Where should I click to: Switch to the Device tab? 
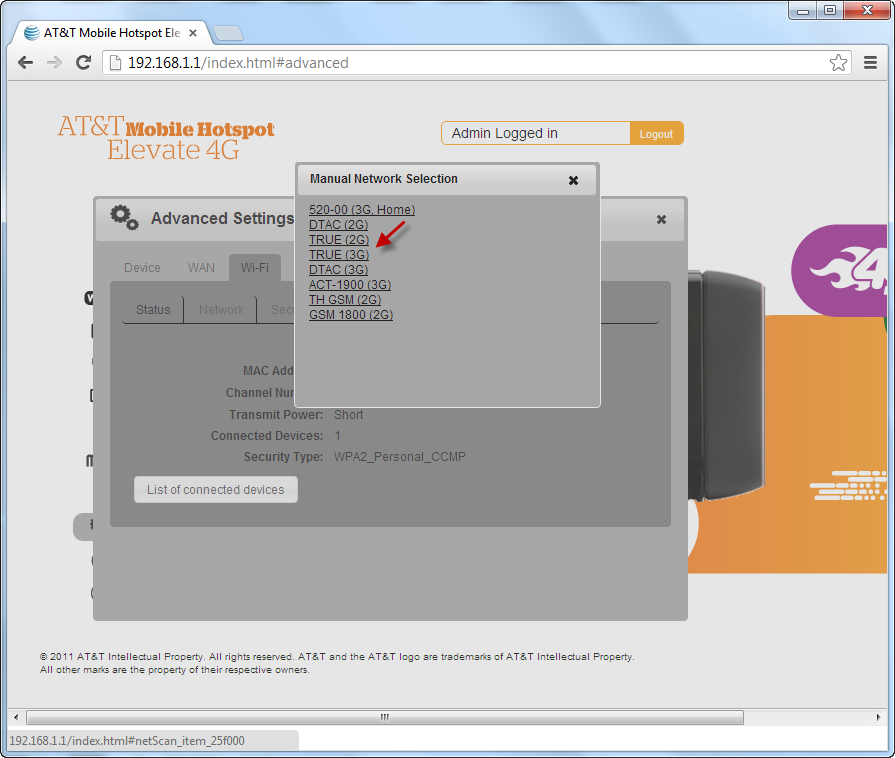pyautogui.click(x=142, y=268)
